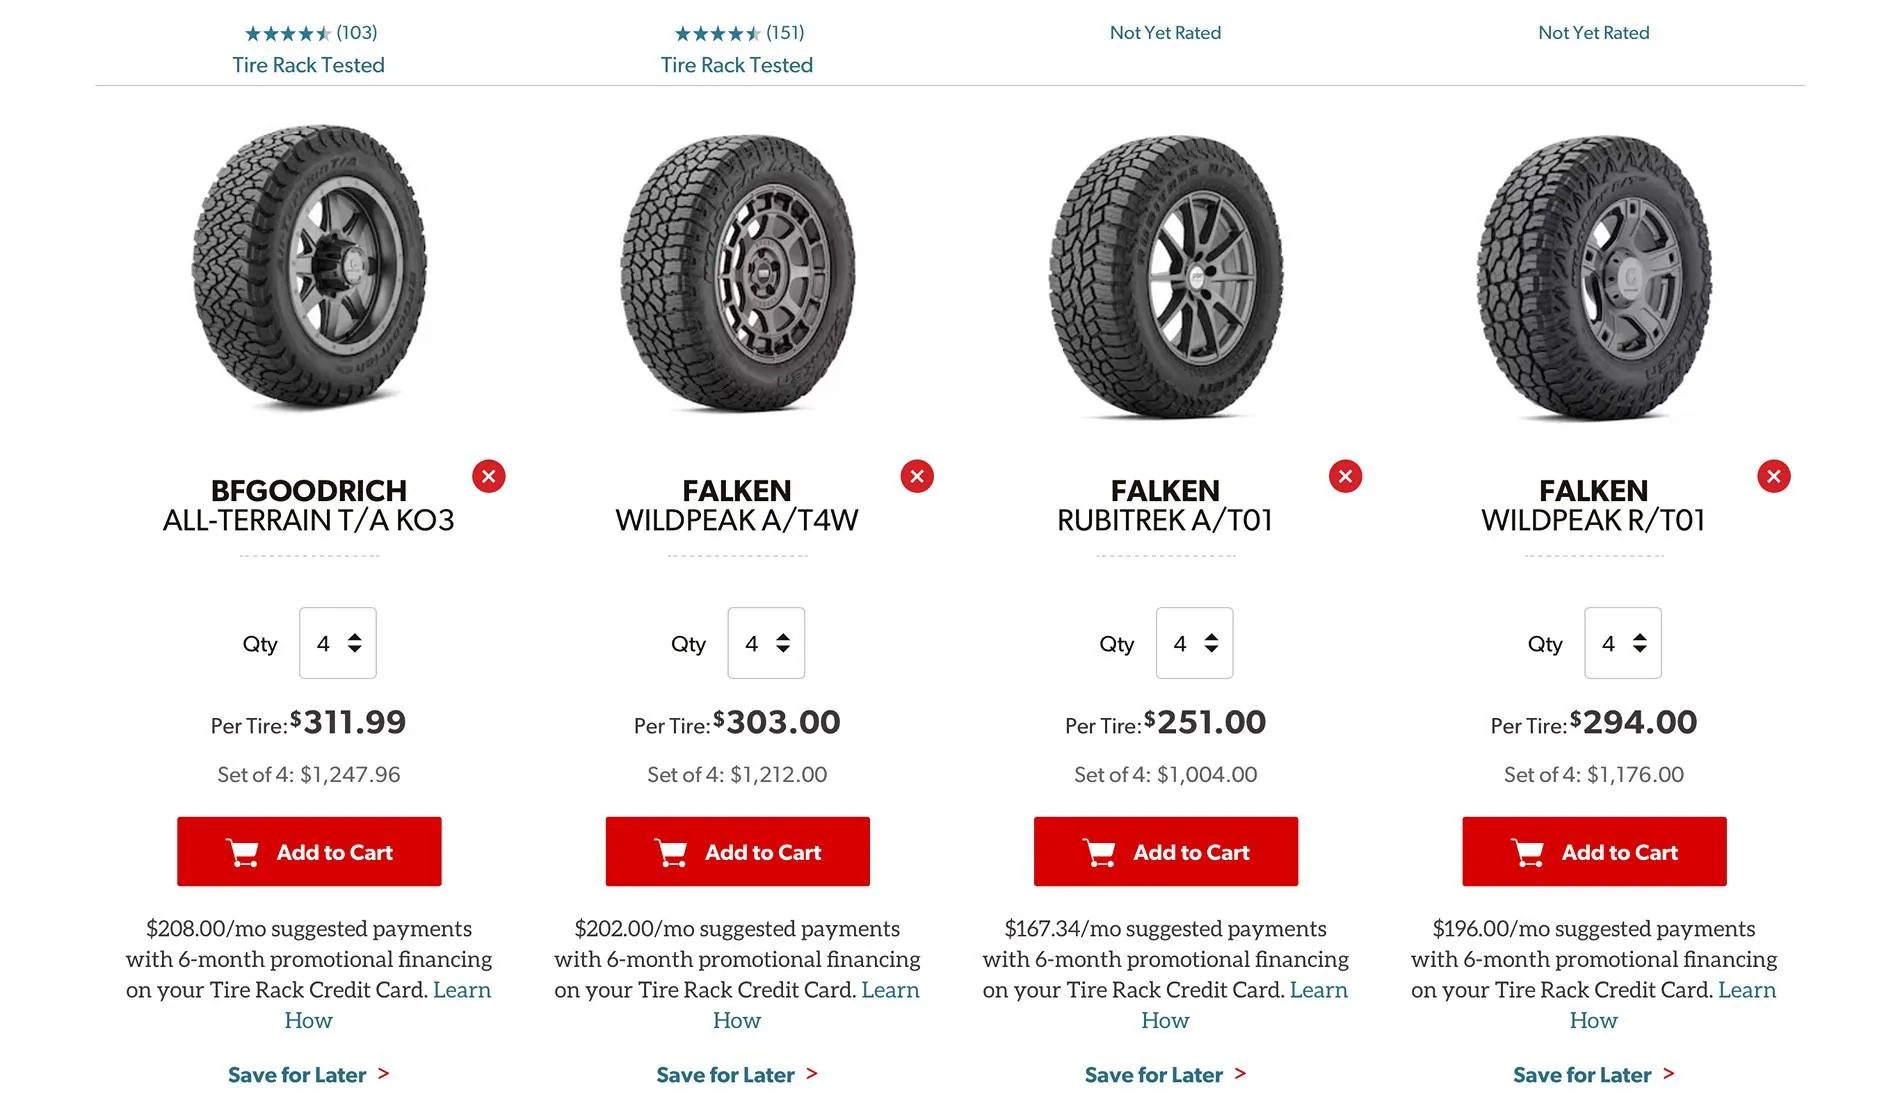Viewport: 1900px width, 1115px height.
Task: Open the 103 reviews star rating
Action: point(311,33)
